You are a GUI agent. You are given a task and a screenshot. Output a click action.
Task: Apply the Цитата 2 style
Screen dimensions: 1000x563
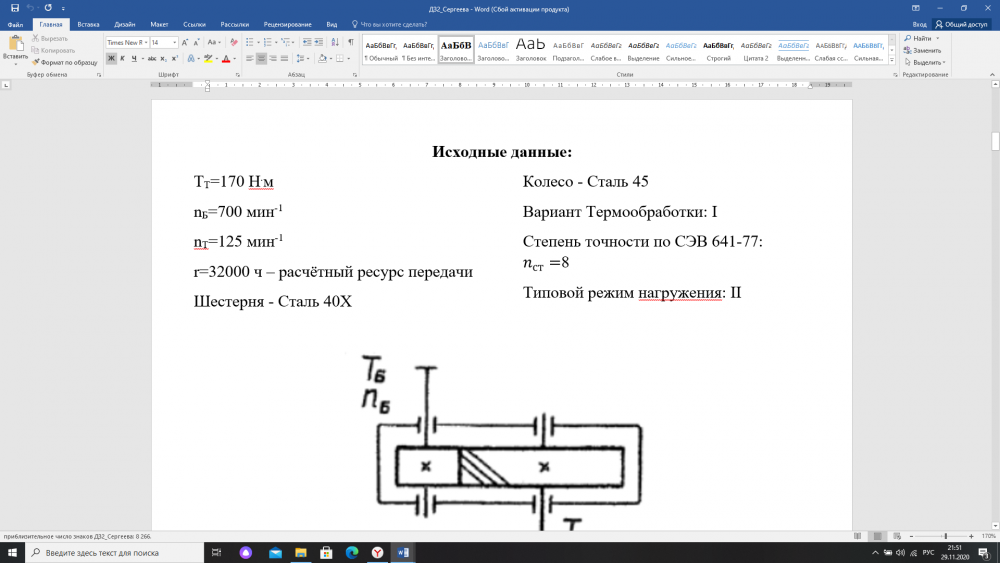tap(756, 50)
